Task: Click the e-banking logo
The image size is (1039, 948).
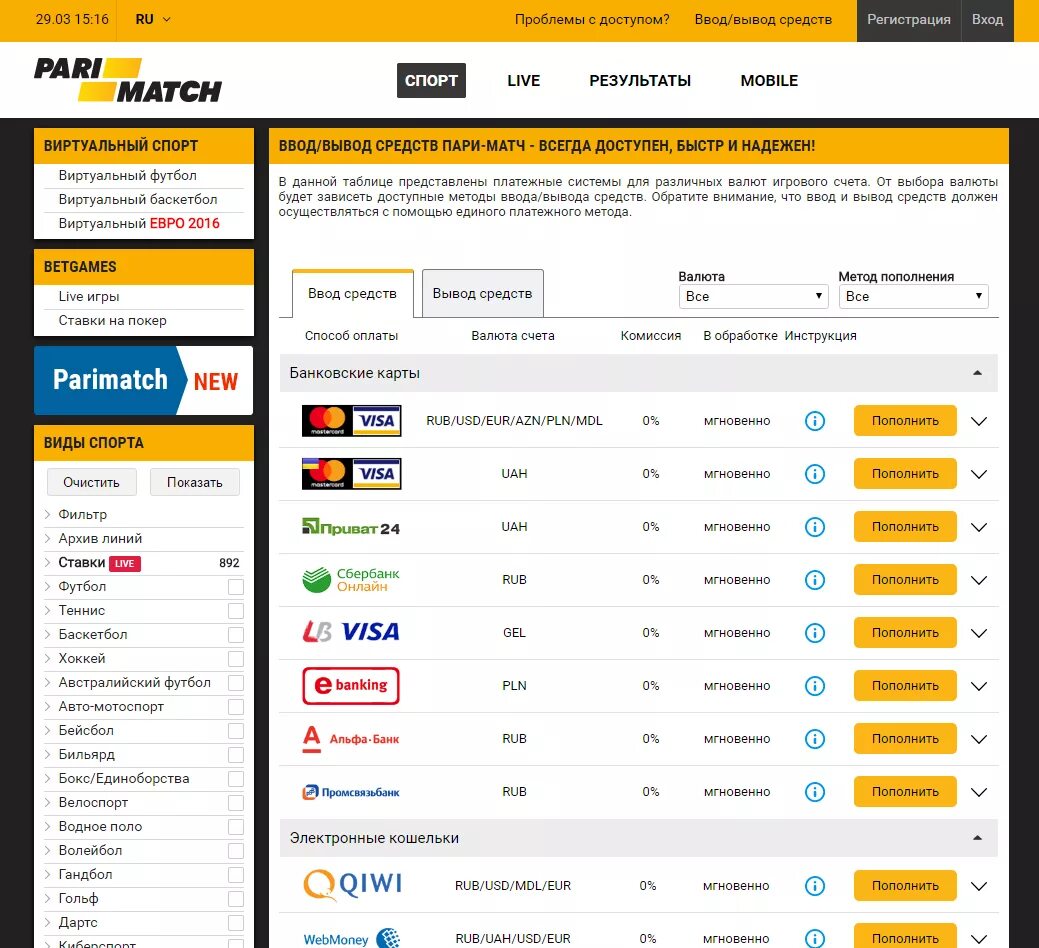Action: click(351, 686)
